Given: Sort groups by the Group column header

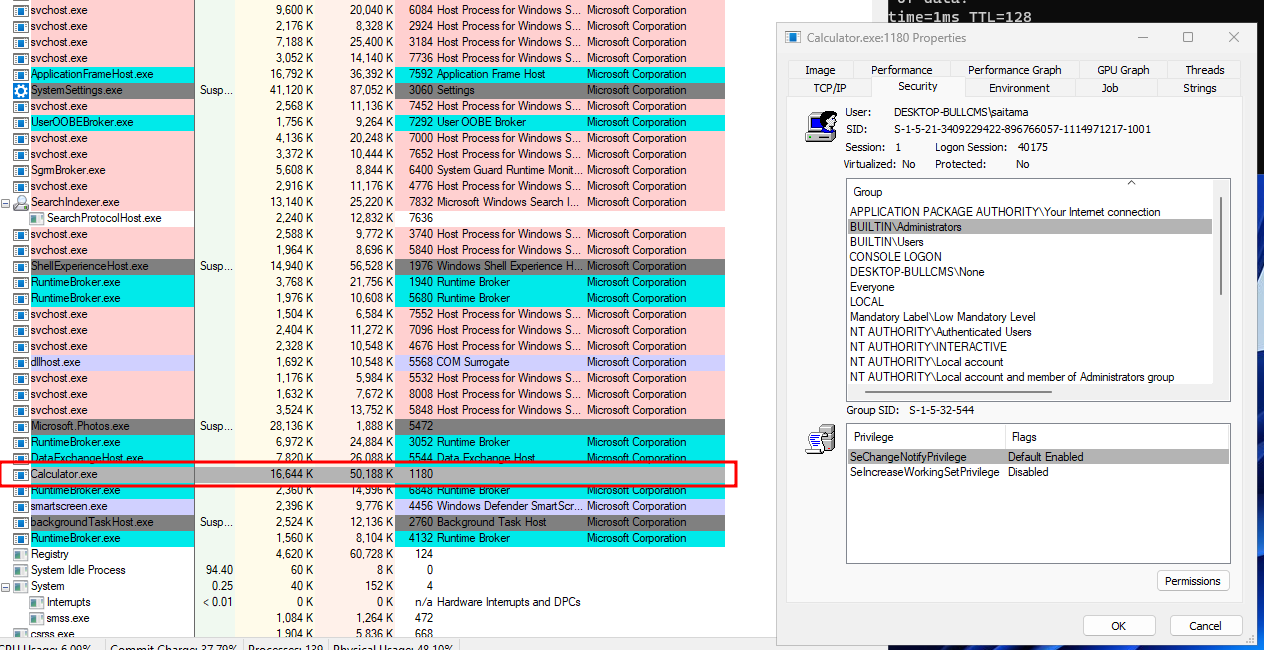Looking at the screenshot, I should 1030,191.
